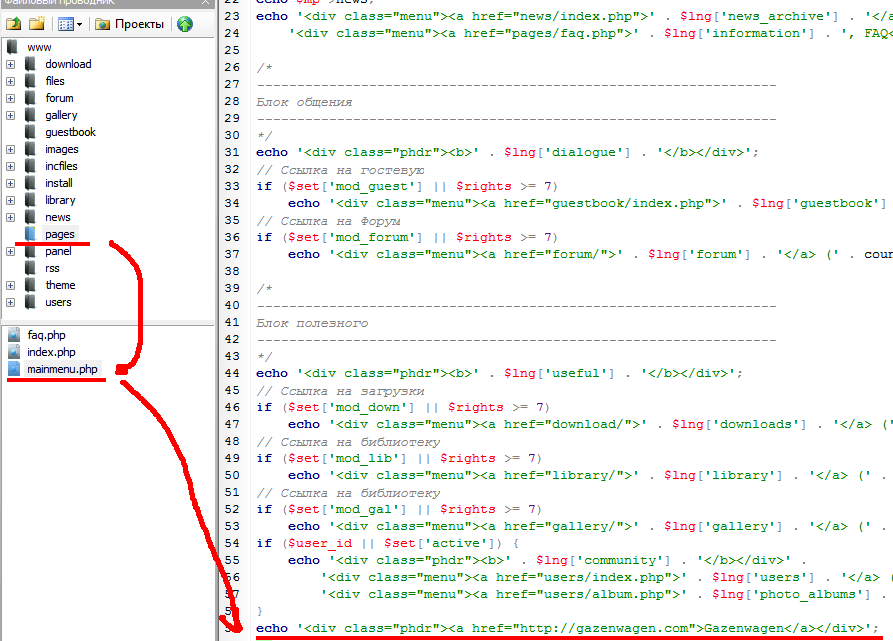Expand the library folder node

tap(10, 200)
